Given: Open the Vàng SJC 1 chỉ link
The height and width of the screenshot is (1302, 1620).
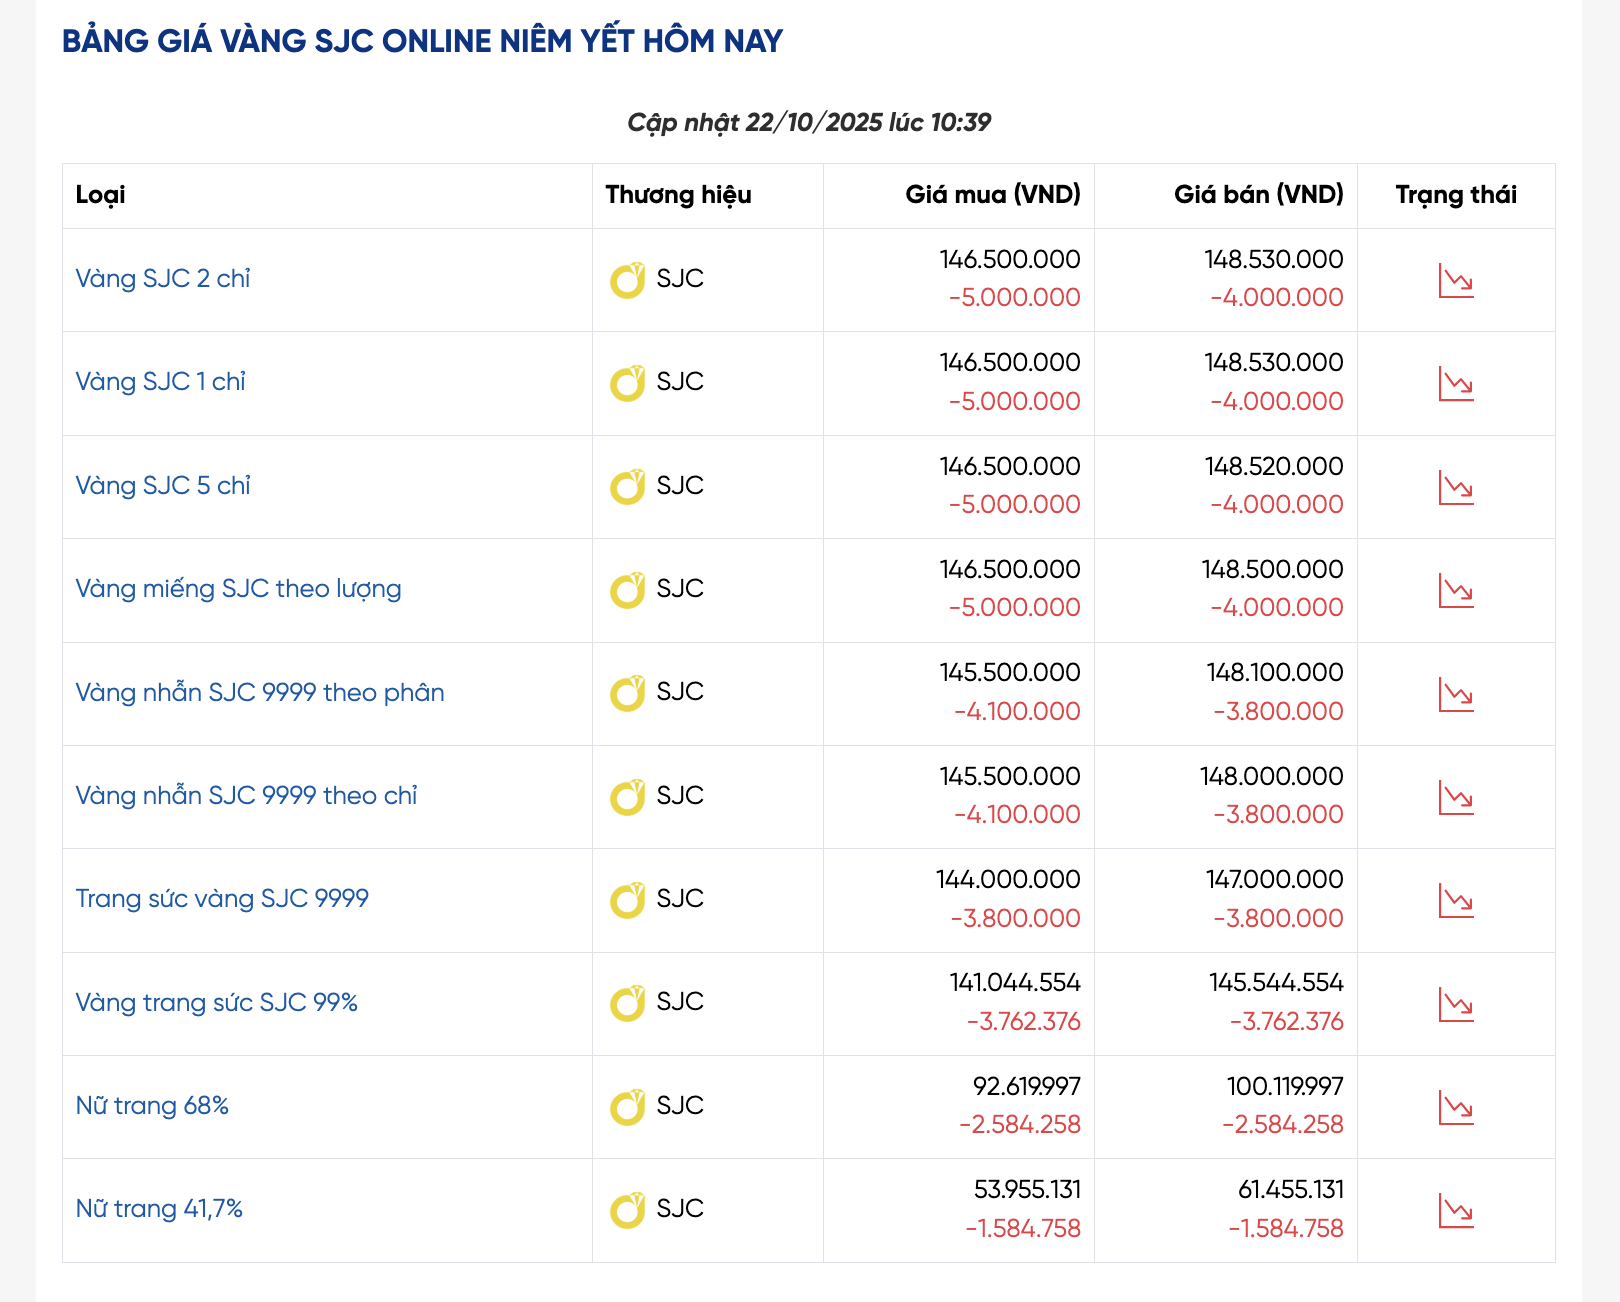Looking at the screenshot, I should [x=160, y=382].
